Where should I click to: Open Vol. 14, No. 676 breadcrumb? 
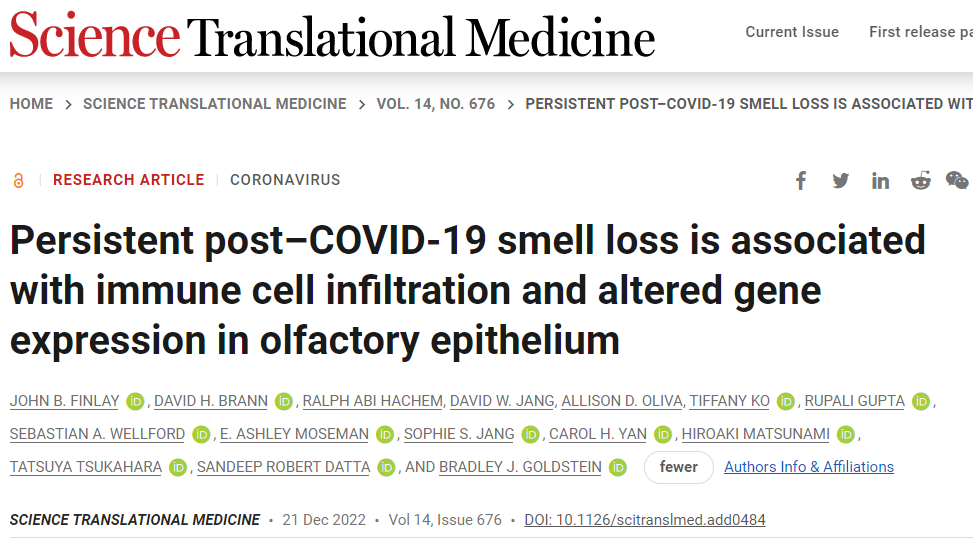click(436, 104)
